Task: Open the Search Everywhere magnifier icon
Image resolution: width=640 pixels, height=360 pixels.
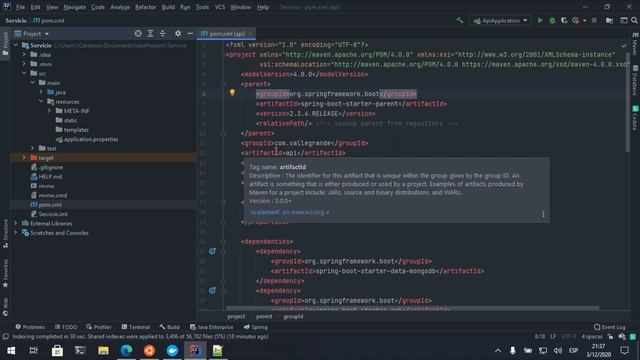Action: pos(634,20)
